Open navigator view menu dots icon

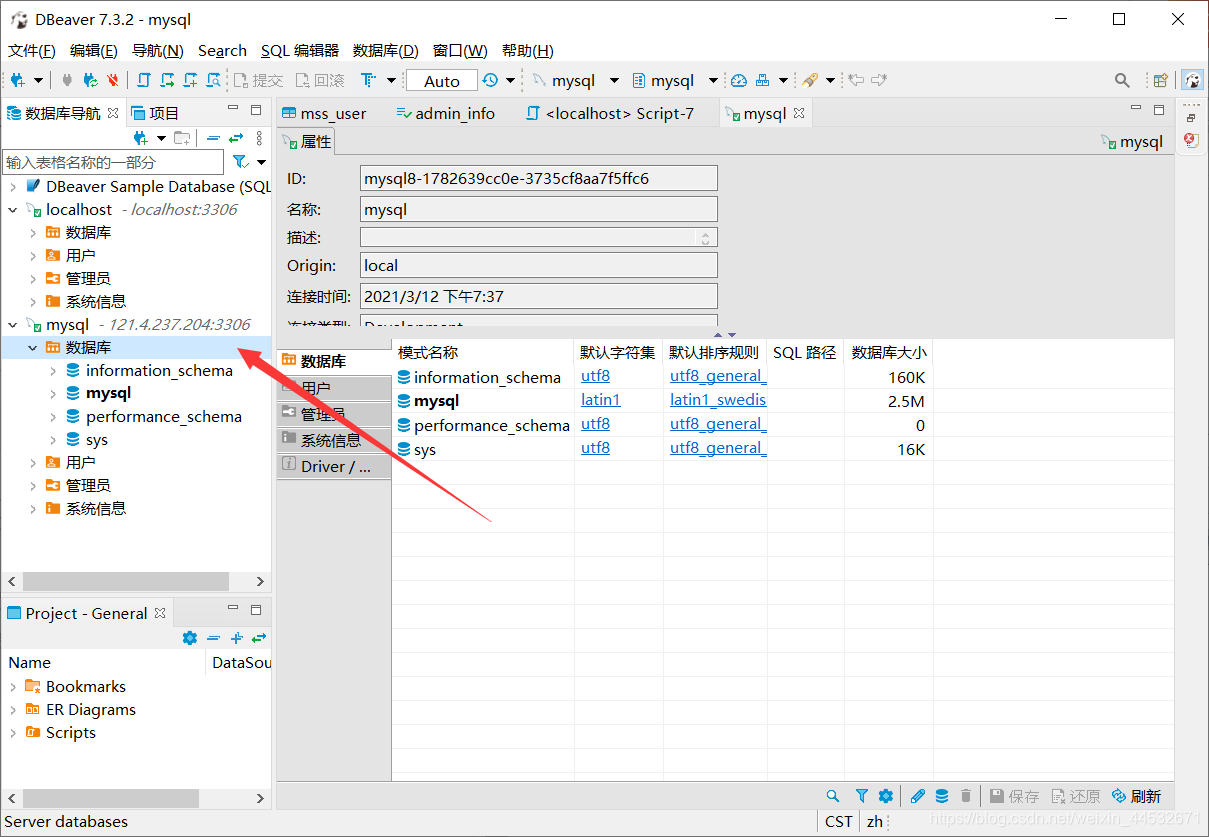259,138
